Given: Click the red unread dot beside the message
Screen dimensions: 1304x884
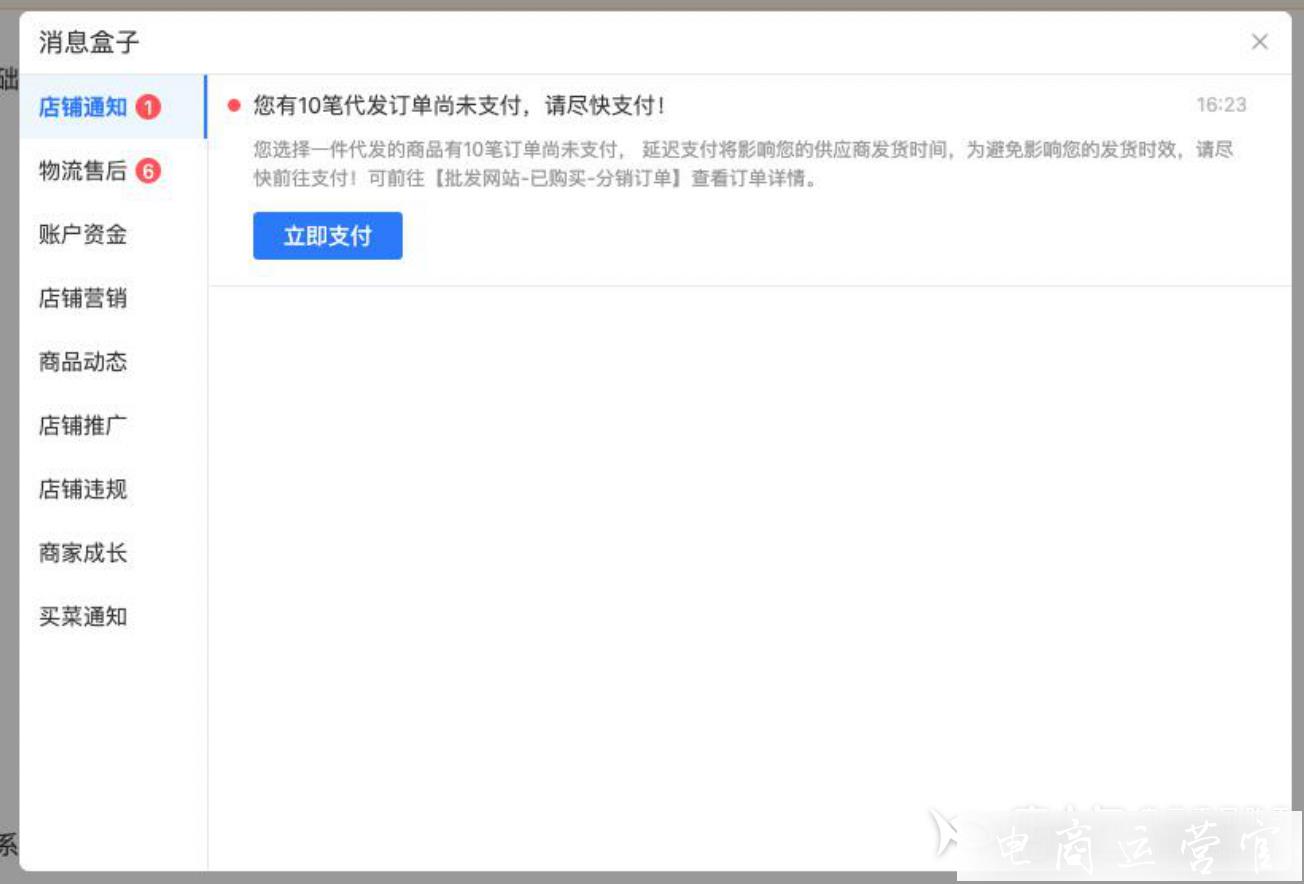Looking at the screenshot, I should pyautogui.click(x=234, y=105).
